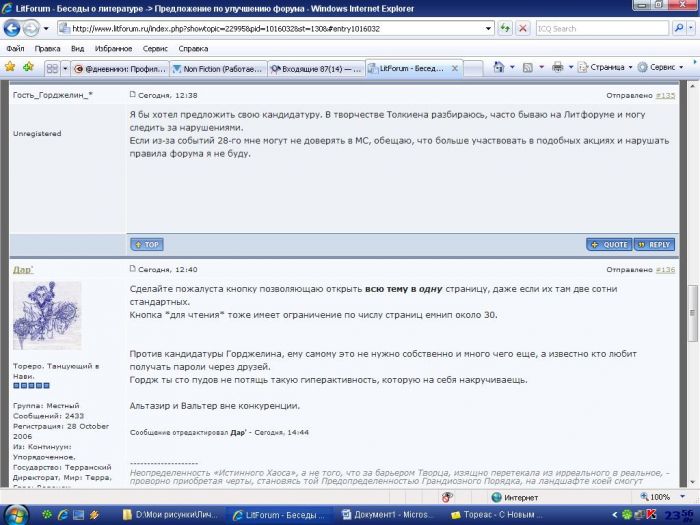
Task: Click the QUOTE button in first post
Action: click(x=609, y=244)
